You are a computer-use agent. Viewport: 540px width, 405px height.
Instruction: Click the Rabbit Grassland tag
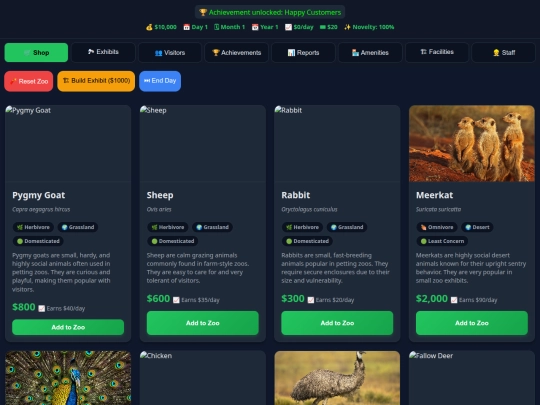pyautogui.click(x=347, y=227)
